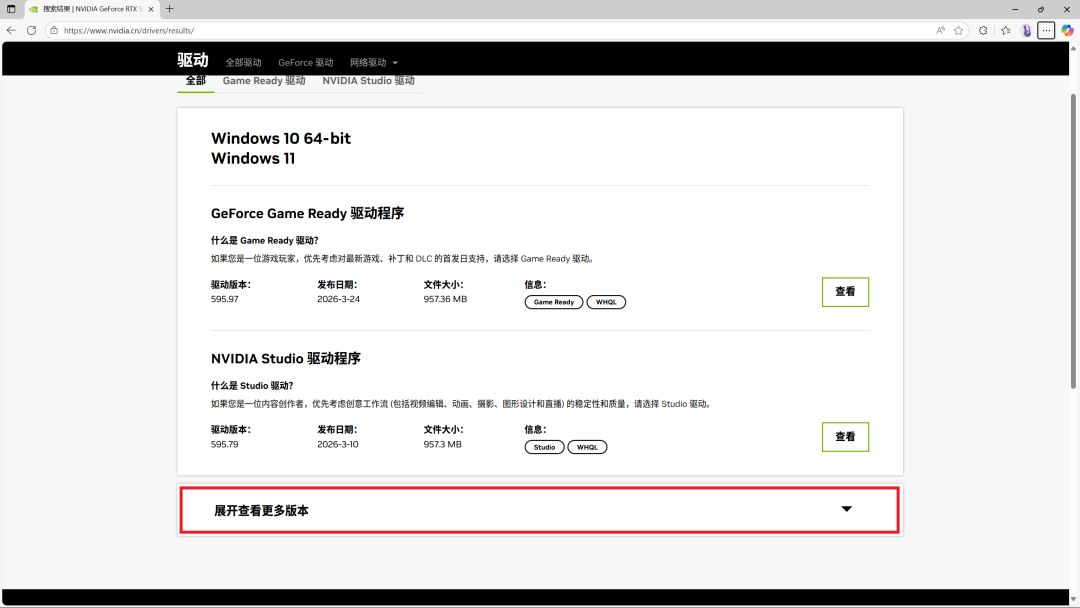
Task: Minimize the browser window
Action: pos(1015,9)
